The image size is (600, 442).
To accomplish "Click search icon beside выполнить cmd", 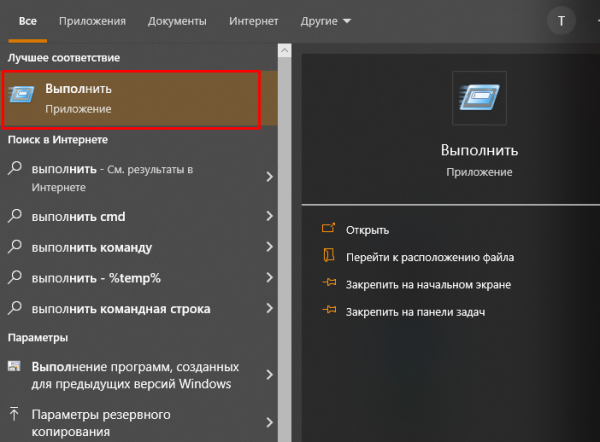I will [x=15, y=216].
